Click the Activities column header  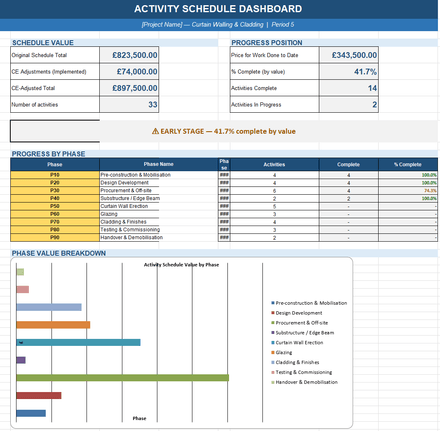coord(274,164)
